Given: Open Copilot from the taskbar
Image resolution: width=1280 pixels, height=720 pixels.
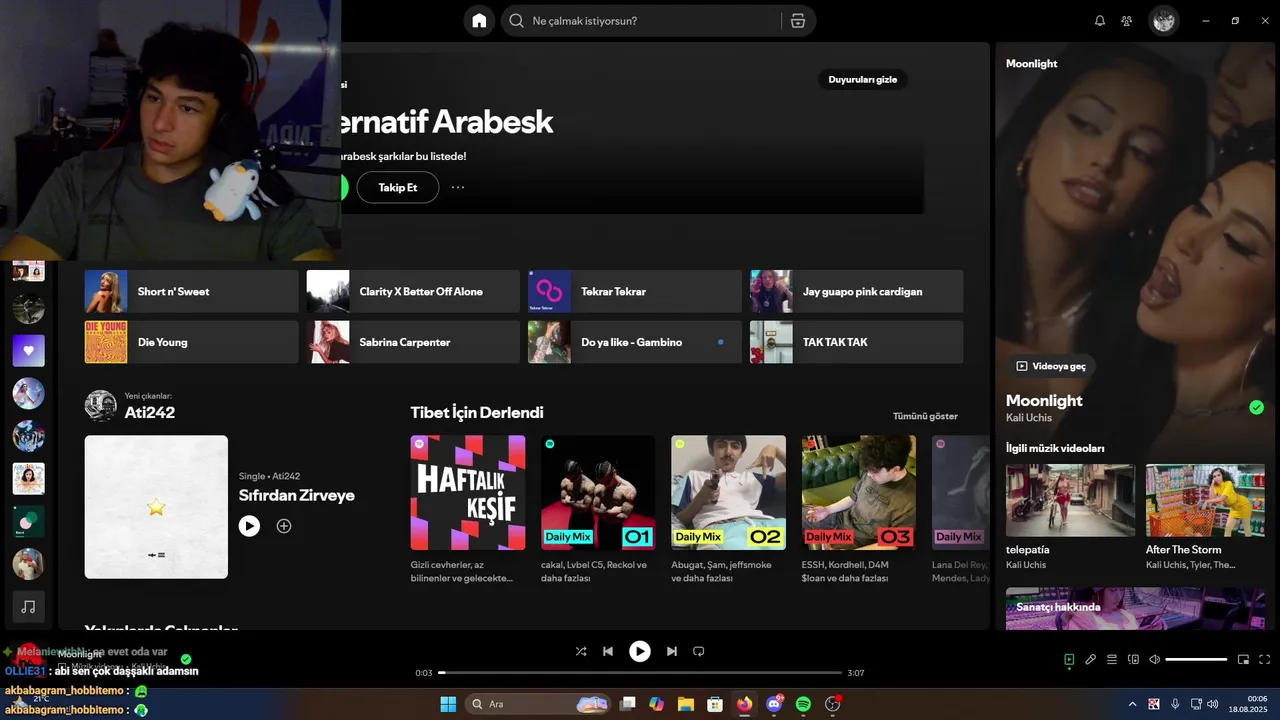Looking at the screenshot, I should point(657,704).
